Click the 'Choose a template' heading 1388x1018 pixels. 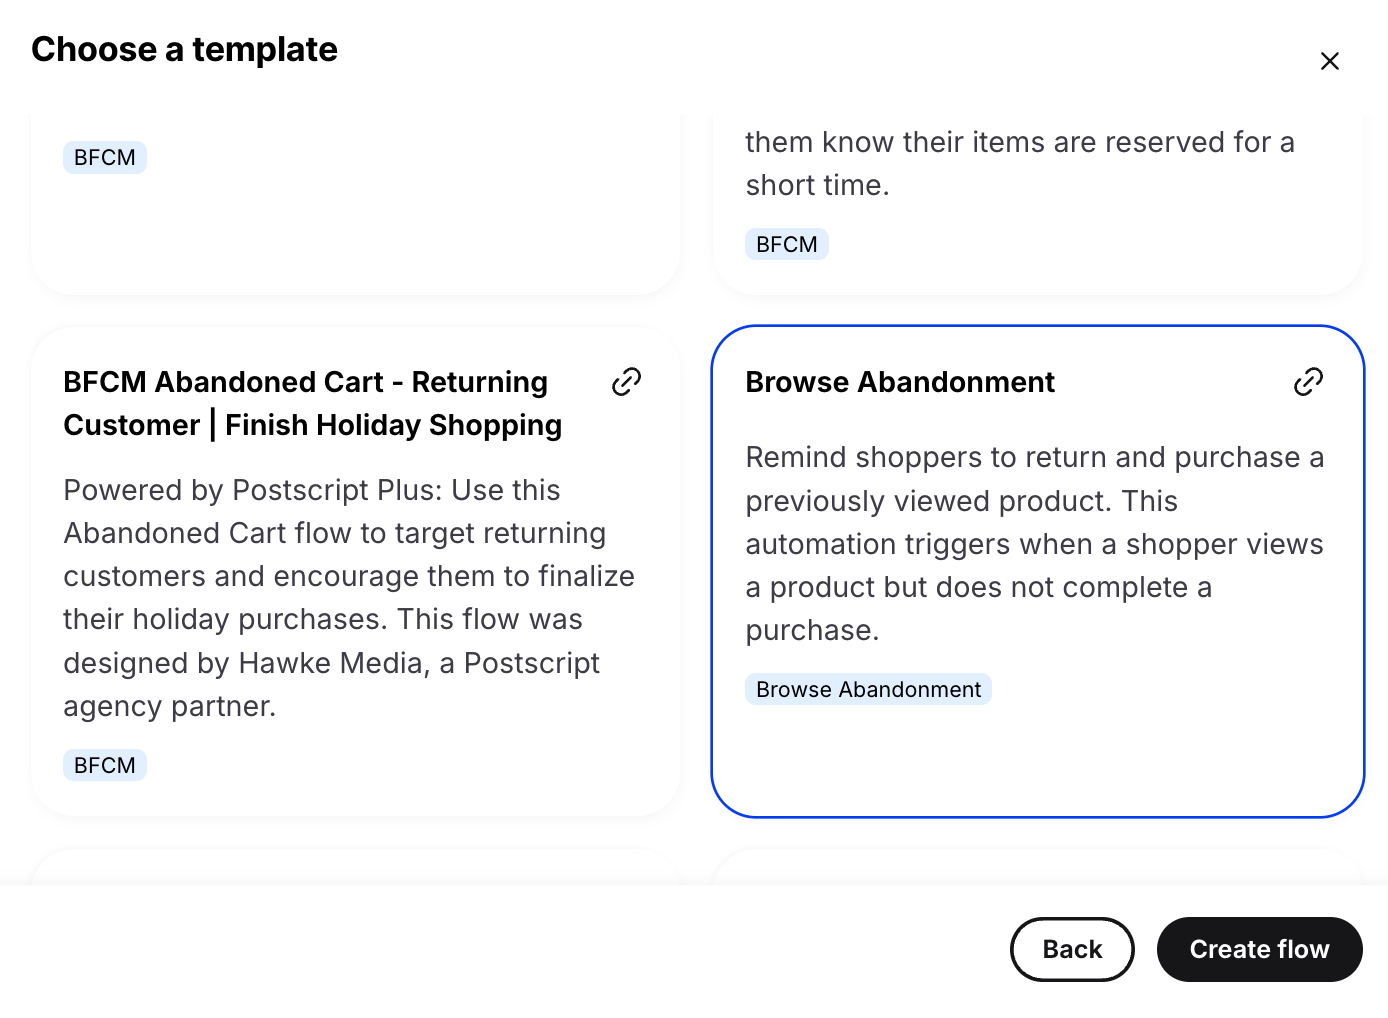(x=185, y=50)
